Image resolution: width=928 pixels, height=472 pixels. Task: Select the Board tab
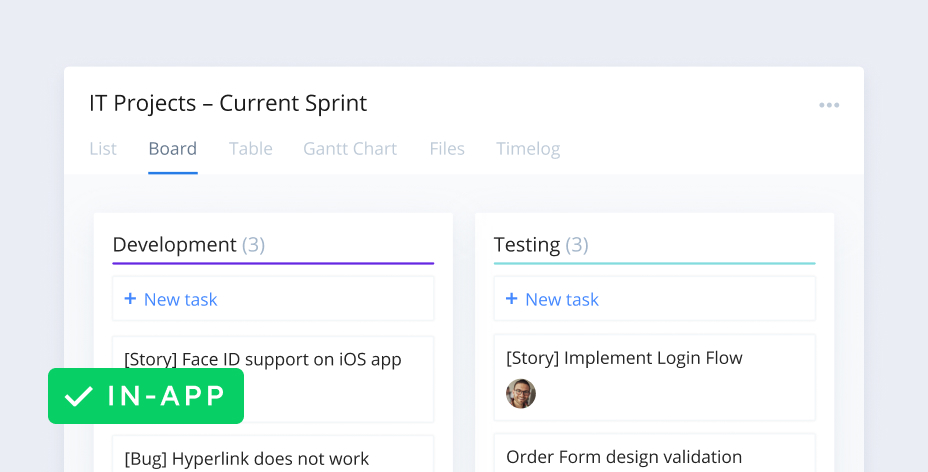[172, 149]
